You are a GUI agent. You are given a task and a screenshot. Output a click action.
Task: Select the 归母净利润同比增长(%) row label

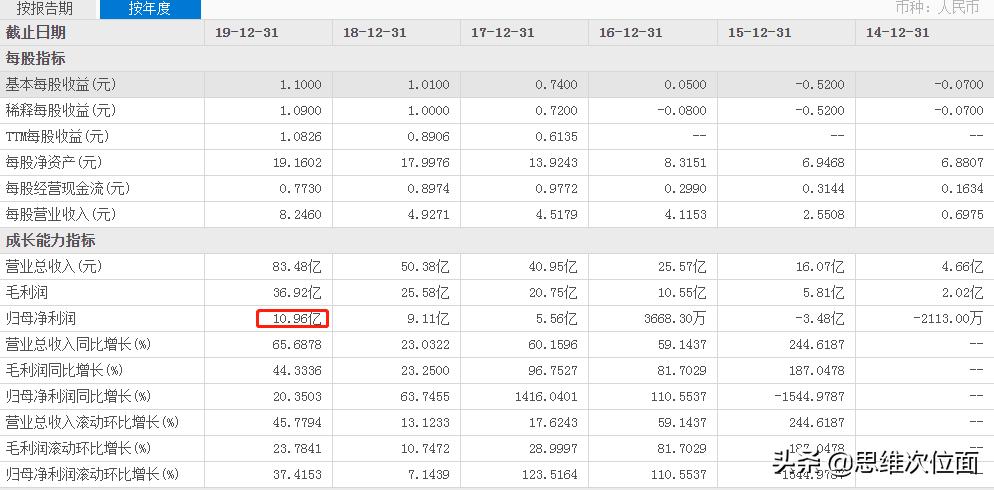(78, 396)
